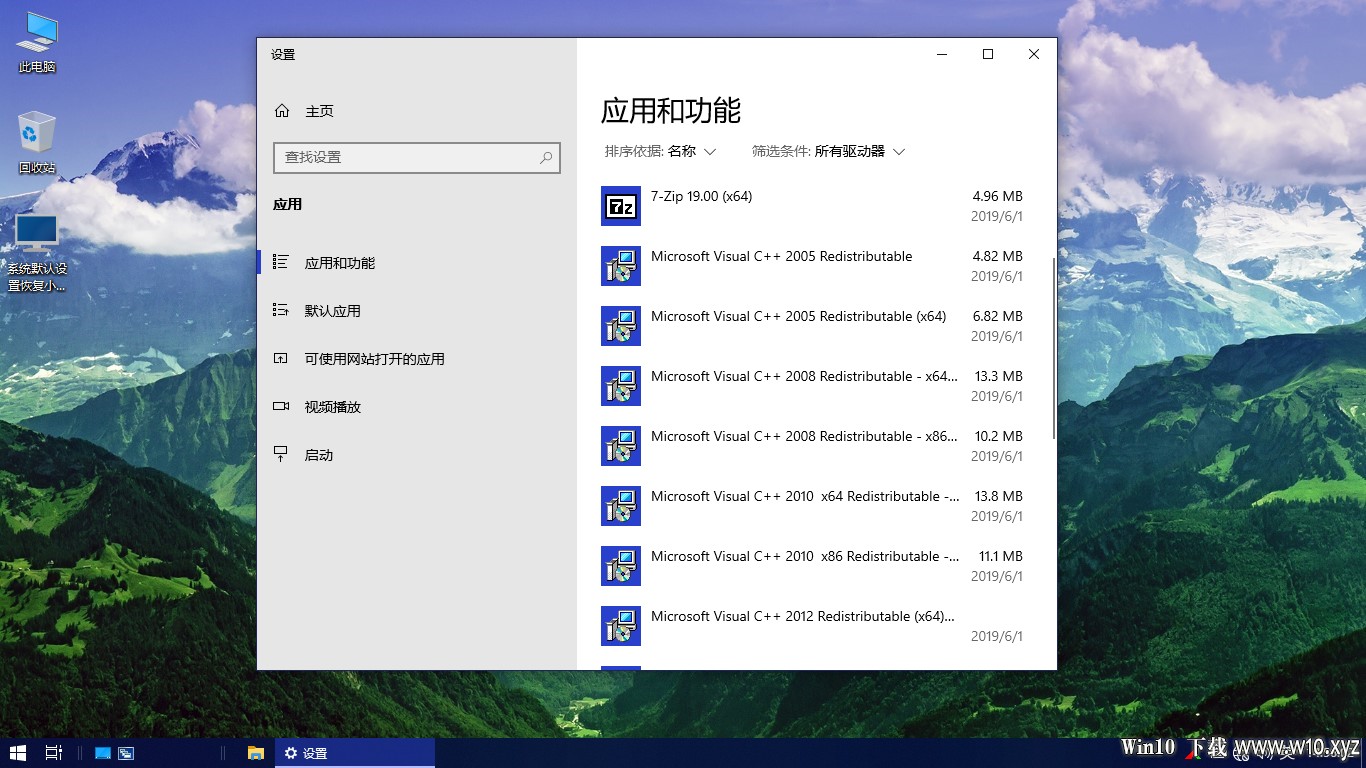Click the 应用和功能 page heading
The height and width of the screenshot is (768, 1366).
coord(671,110)
